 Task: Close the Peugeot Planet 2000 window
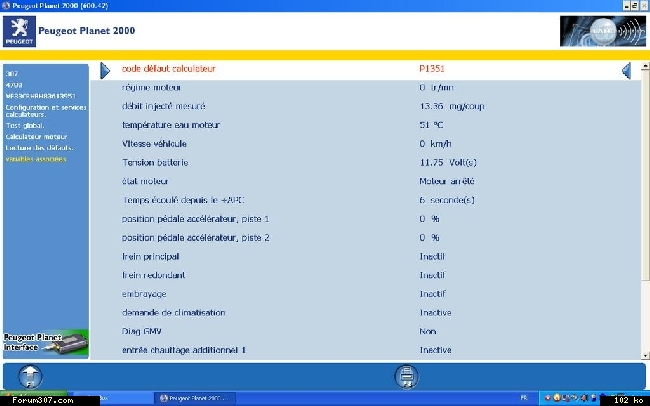click(645, 5)
